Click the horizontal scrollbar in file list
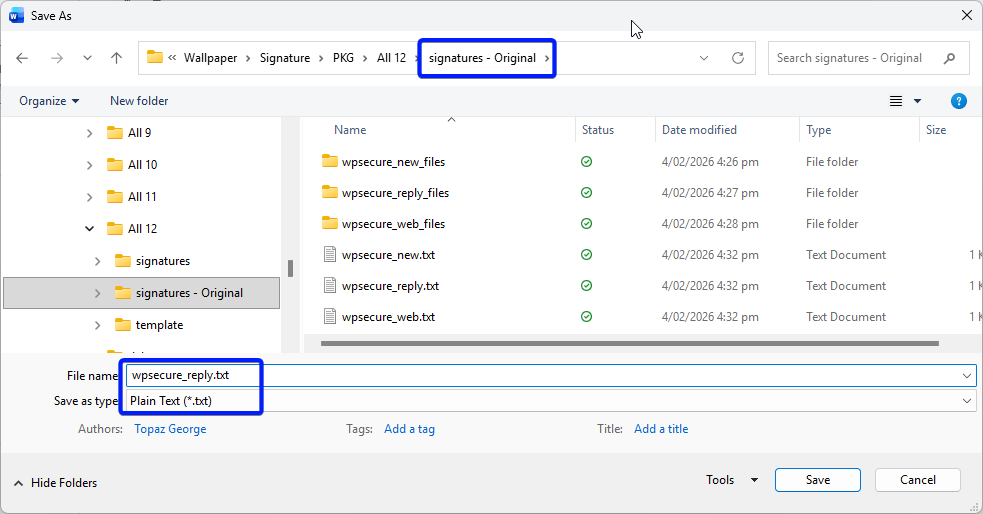This screenshot has height=514, width=983. [620, 344]
